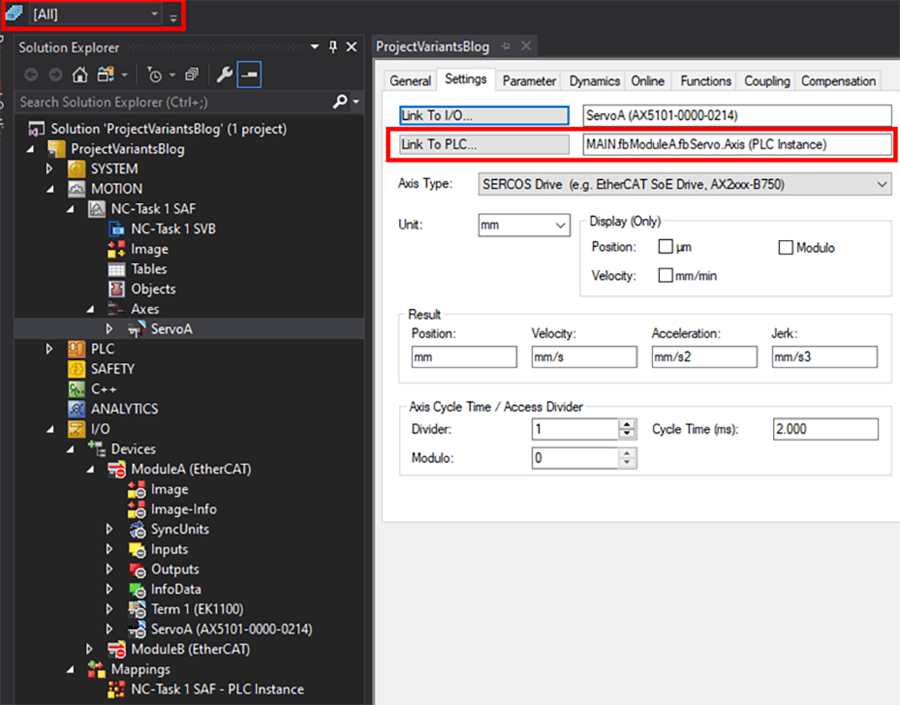Click the Collapse All icon in toolbar

point(191,75)
